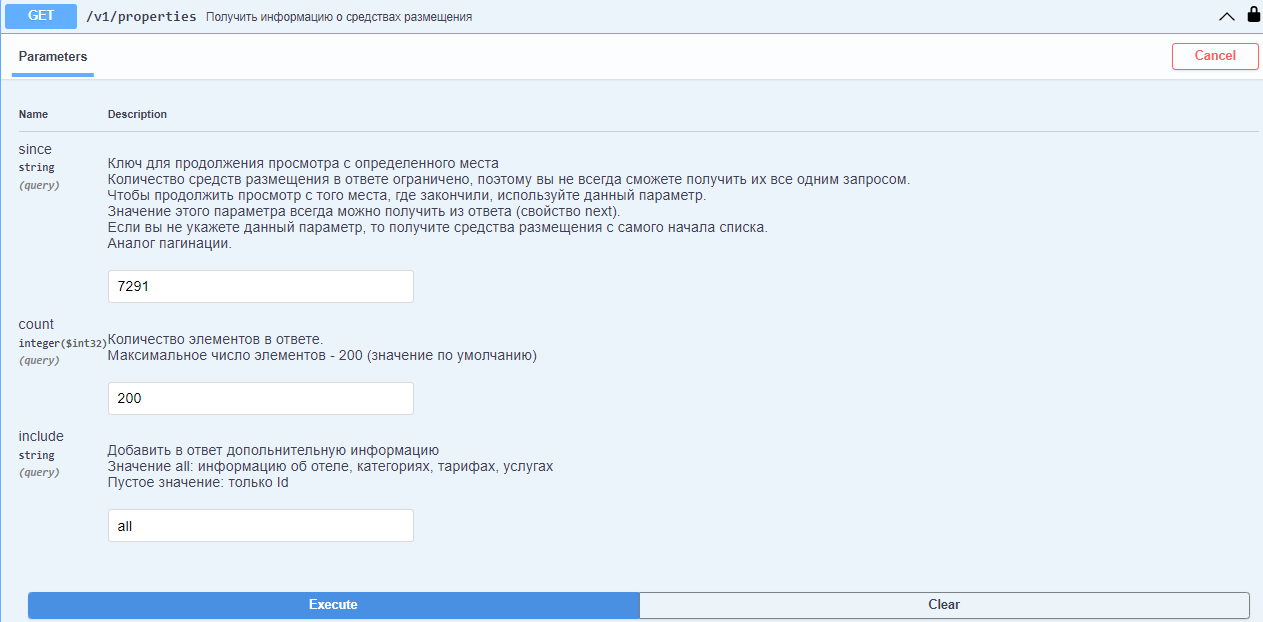Click the text 'Аналог пагинации.'
Image resolution: width=1263 pixels, height=622 pixels.
coord(170,244)
